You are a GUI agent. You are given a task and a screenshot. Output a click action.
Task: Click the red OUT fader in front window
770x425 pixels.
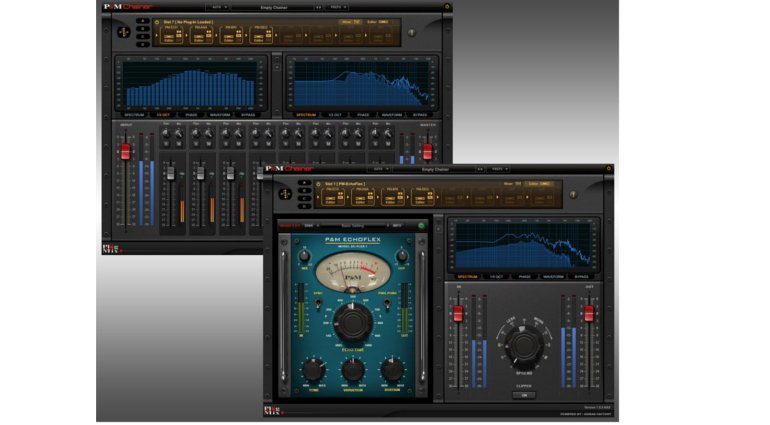589,313
